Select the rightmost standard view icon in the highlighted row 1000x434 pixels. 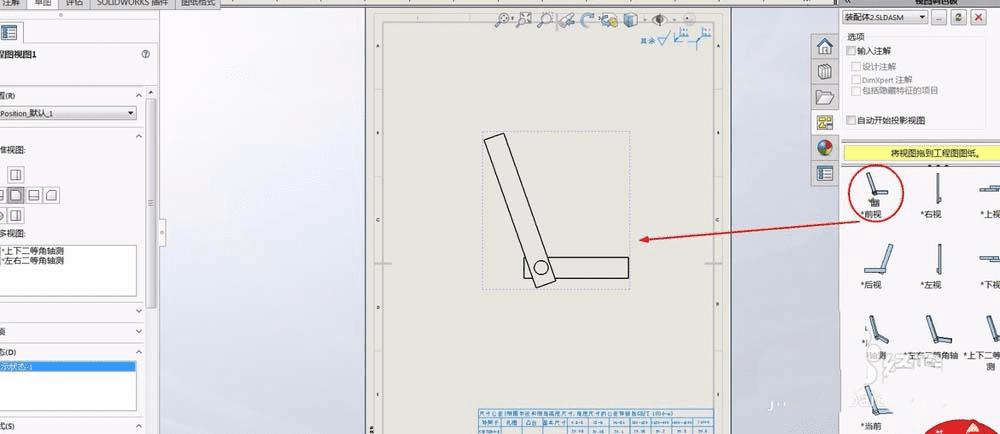[52, 195]
